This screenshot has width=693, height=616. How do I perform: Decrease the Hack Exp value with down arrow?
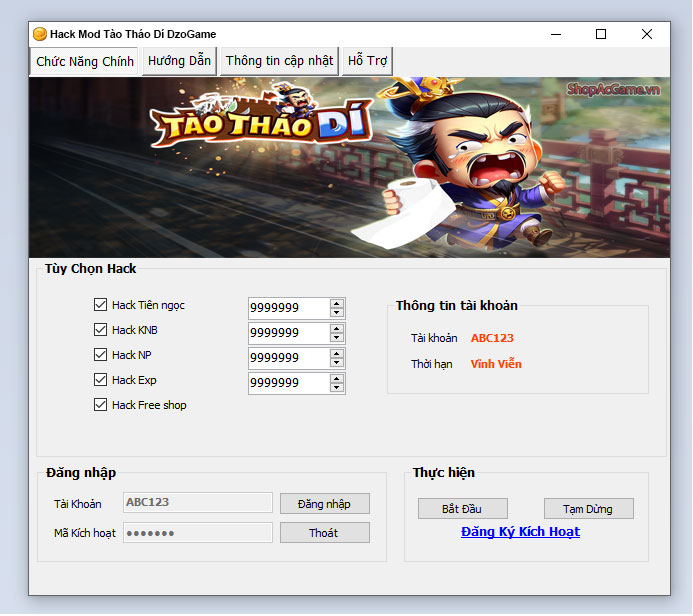tap(337, 388)
